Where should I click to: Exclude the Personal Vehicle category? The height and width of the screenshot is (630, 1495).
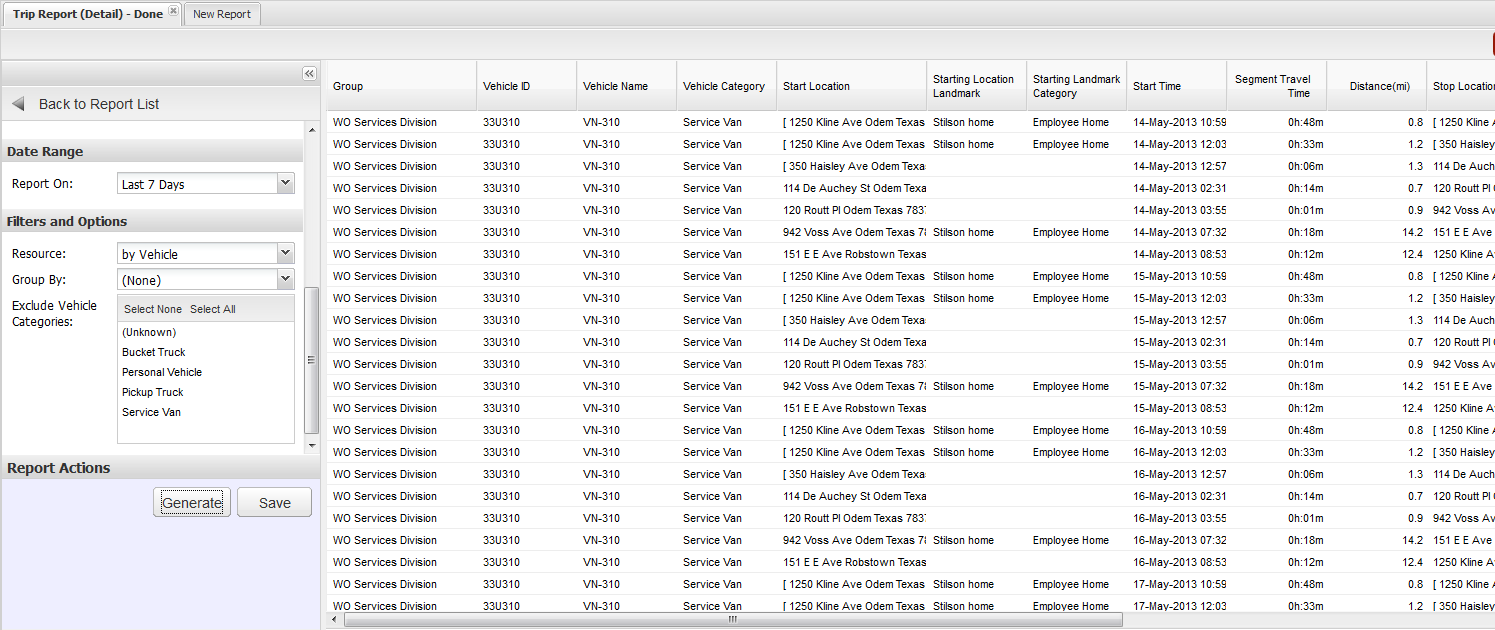[x=161, y=372]
